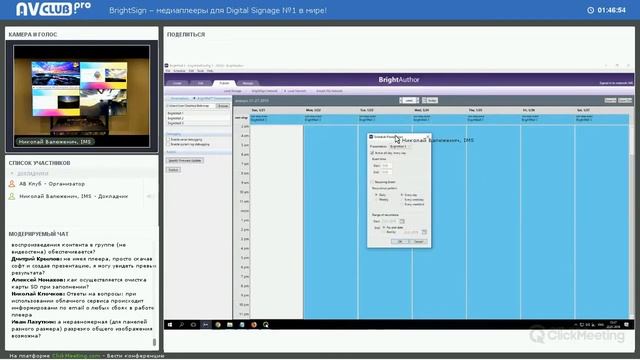Open the action center notification icon

tap(627, 325)
